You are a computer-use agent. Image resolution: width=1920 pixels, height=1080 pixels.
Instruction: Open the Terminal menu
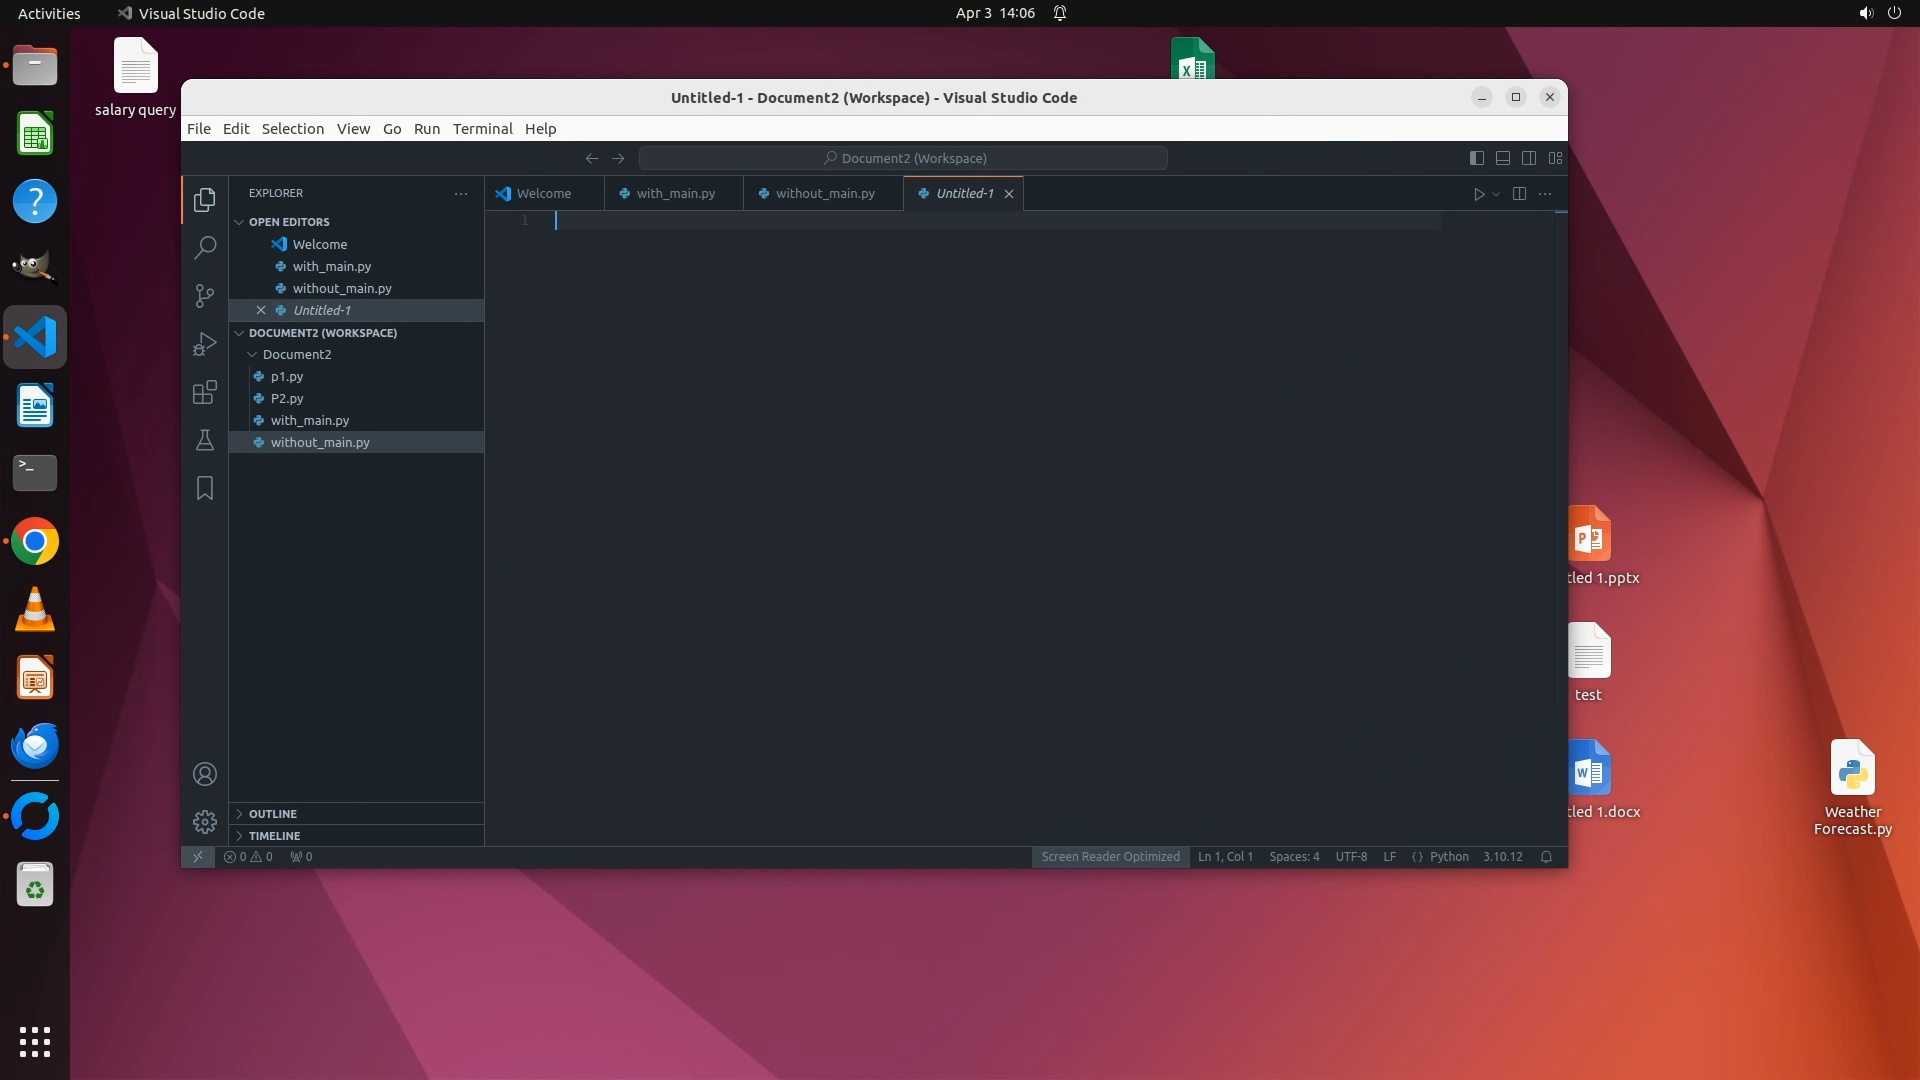[x=482, y=129]
